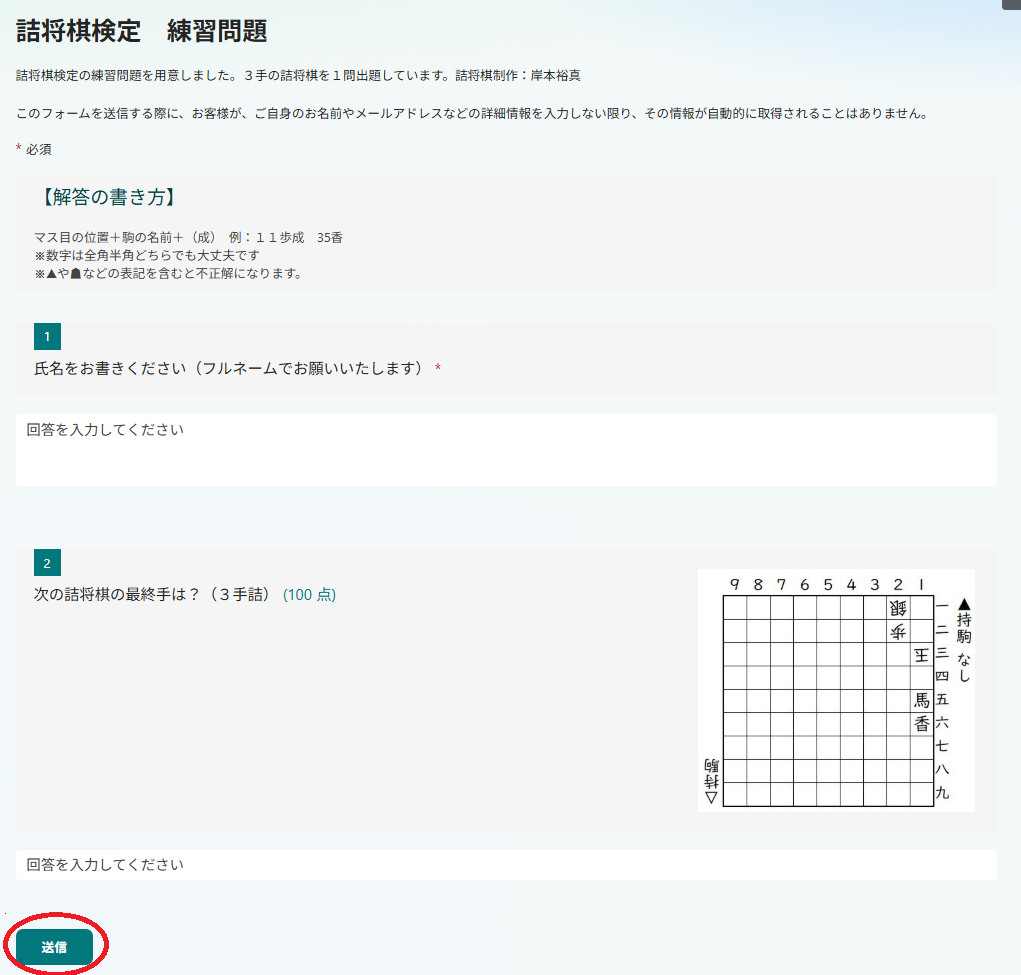Click the upside-down 銀 silver piece
This screenshot has height=975, width=1021.
click(x=897, y=608)
